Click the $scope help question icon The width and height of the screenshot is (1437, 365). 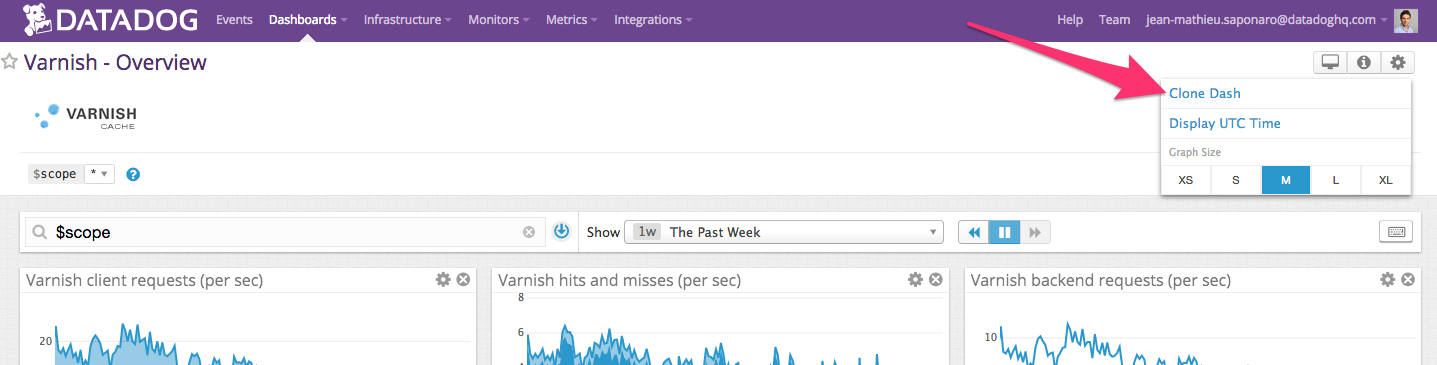(133, 174)
